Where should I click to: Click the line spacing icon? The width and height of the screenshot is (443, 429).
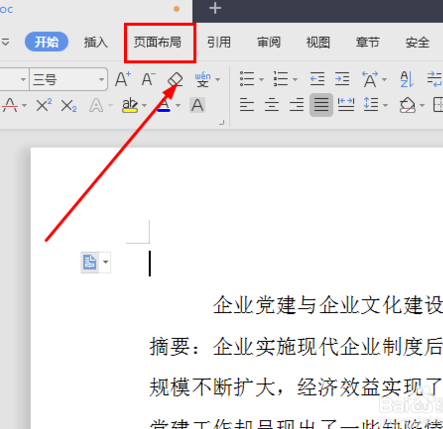pos(371,105)
